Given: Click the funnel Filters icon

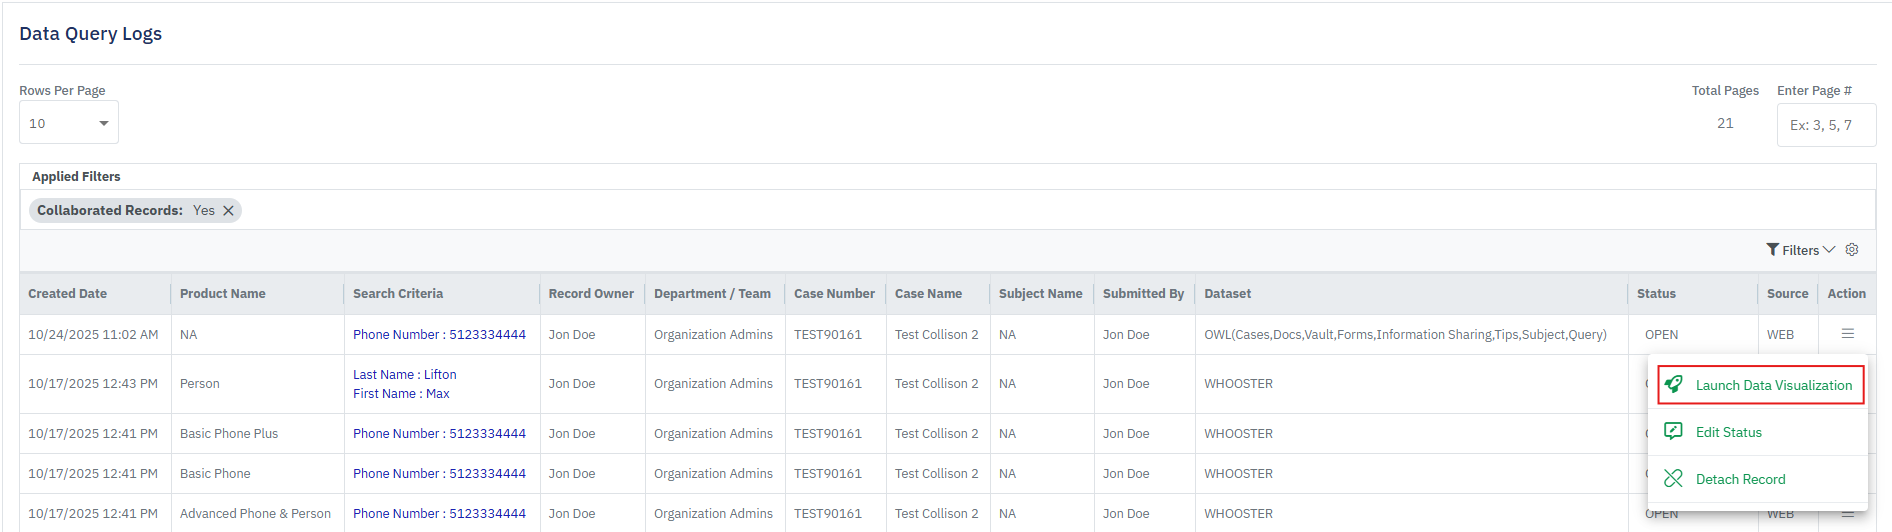Looking at the screenshot, I should click(x=1772, y=250).
